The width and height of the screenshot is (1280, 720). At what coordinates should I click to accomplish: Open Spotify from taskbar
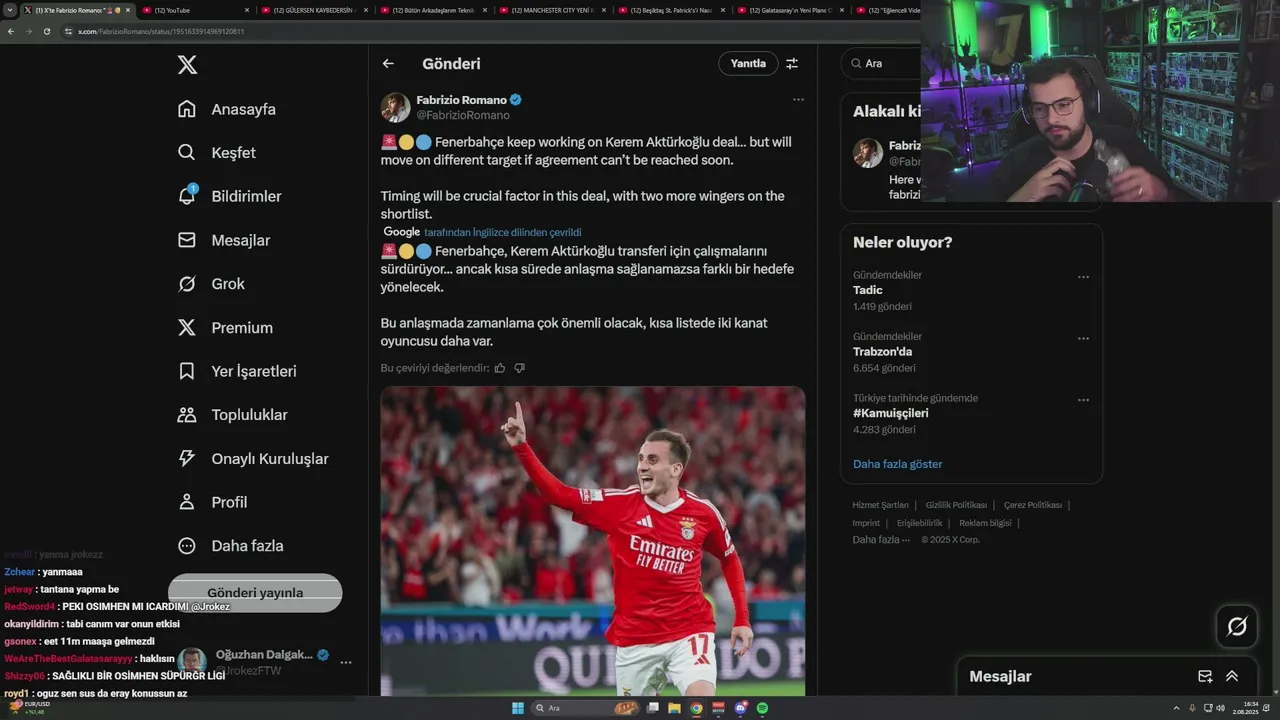762,708
